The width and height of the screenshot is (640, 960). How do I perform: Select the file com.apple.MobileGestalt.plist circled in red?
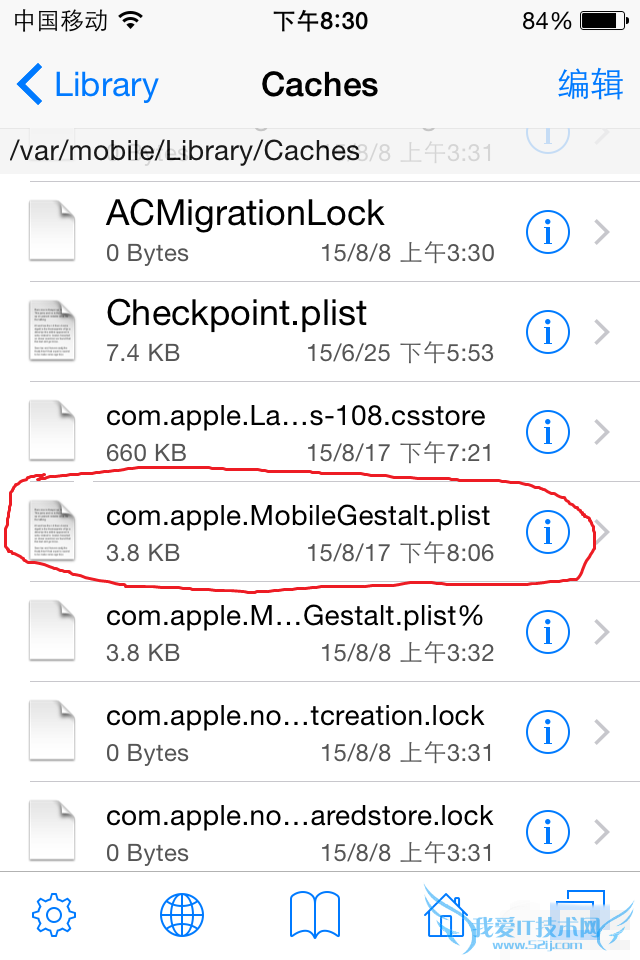pyautogui.click(x=300, y=531)
